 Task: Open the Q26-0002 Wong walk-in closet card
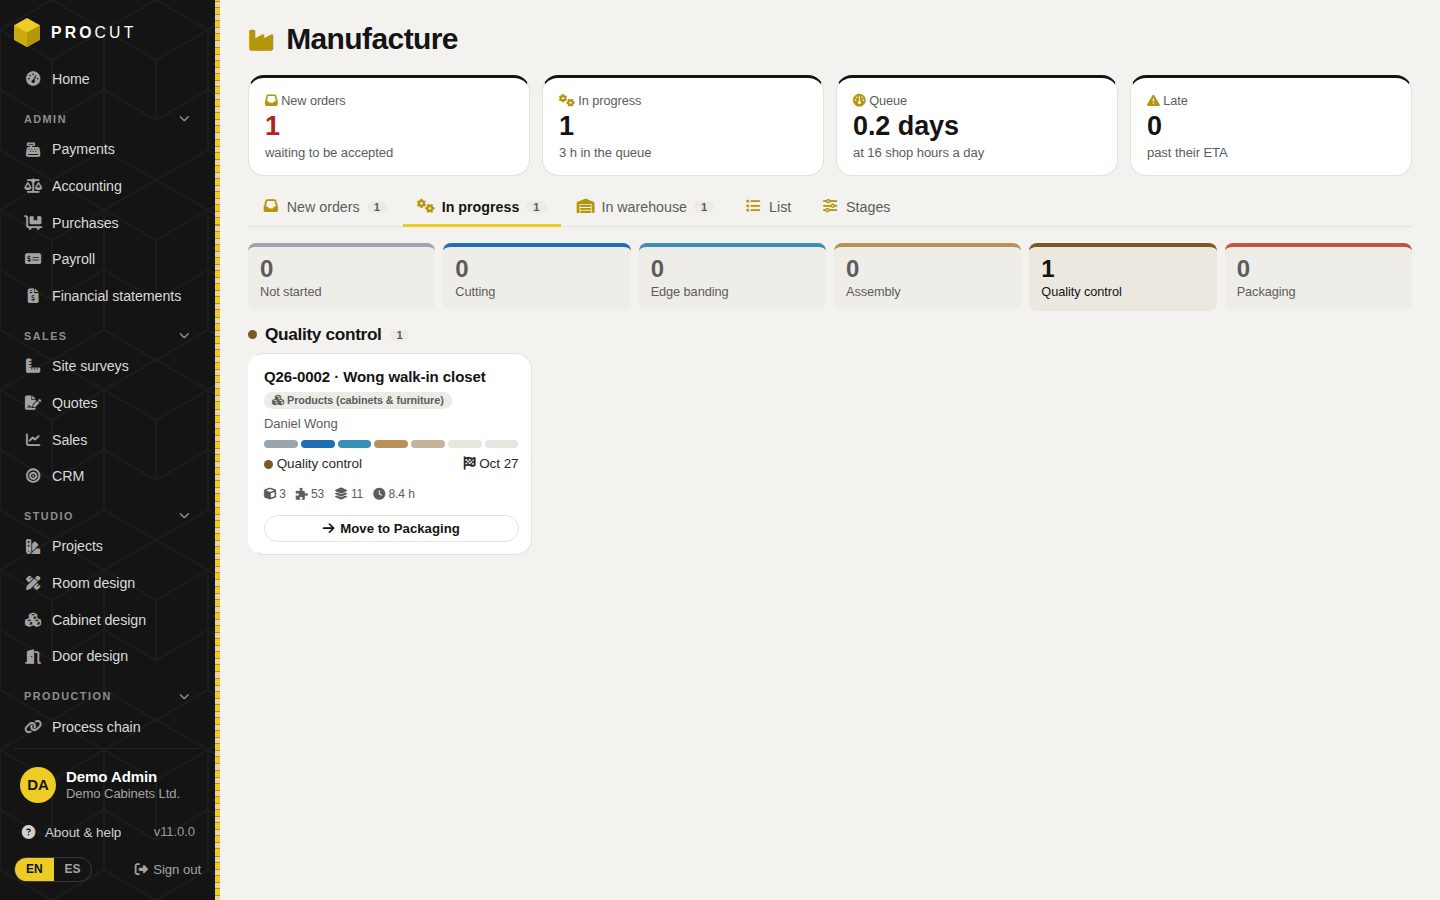(375, 377)
